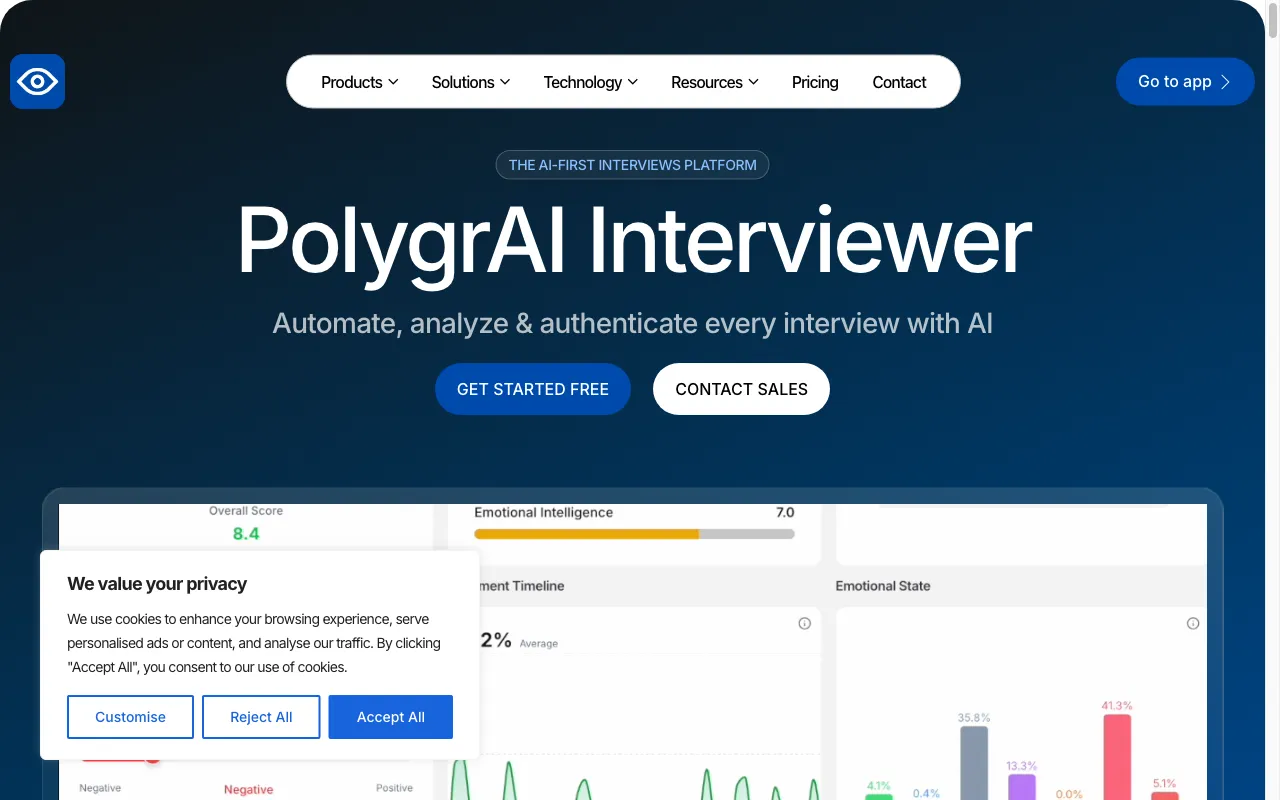The height and width of the screenshot is (800, 1280).
Task: Click the 35.8% gray bar
Action: coord(974,762)
